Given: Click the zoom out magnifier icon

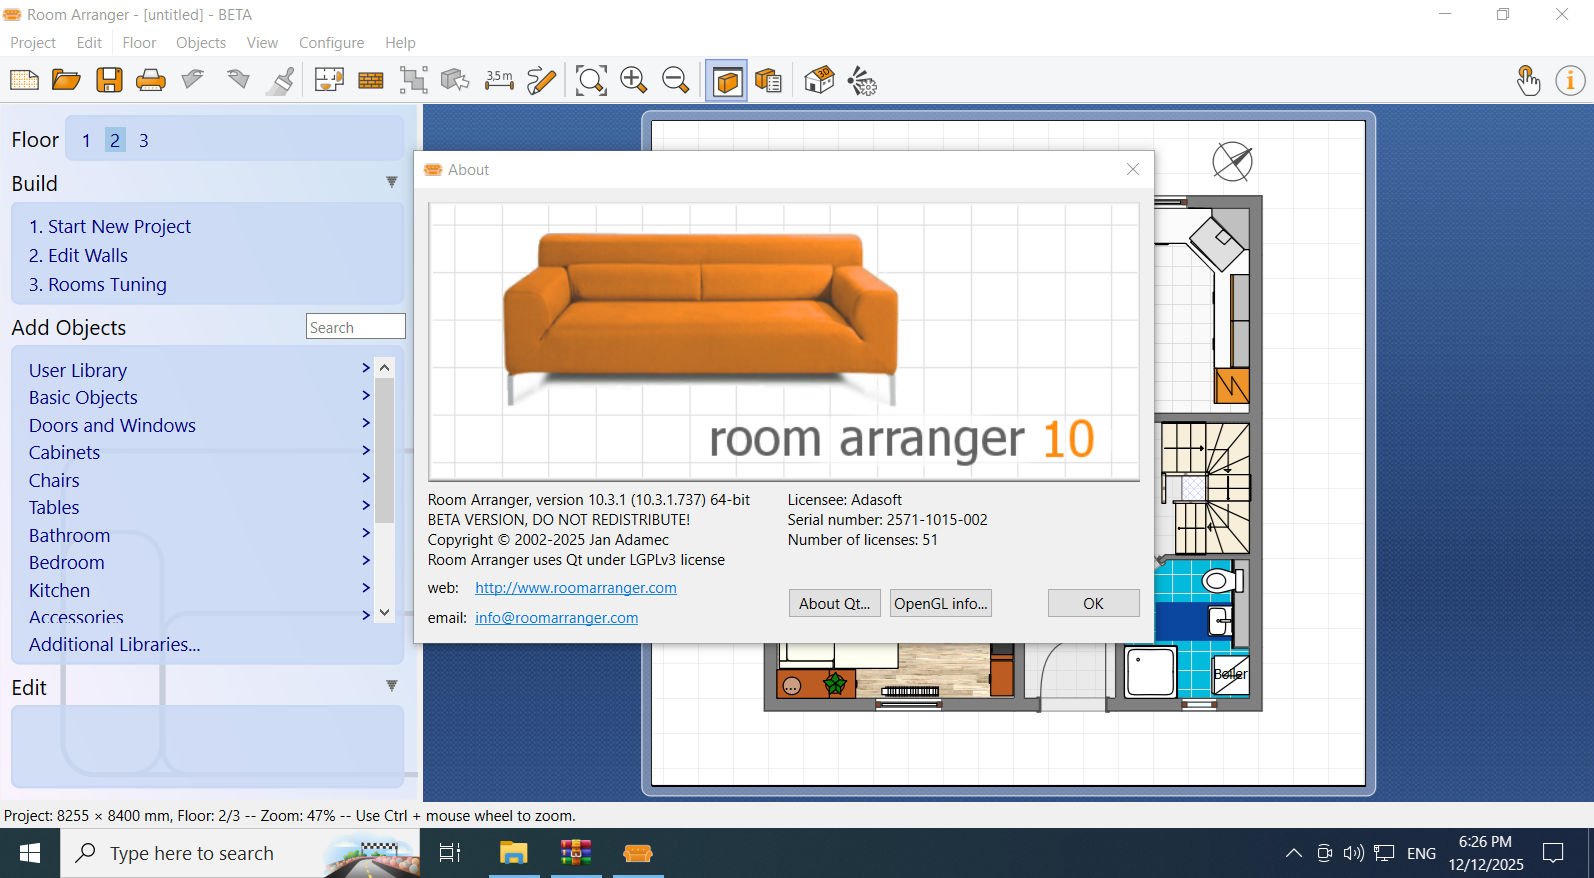Looking at the screenshot, I should [676, 80].
